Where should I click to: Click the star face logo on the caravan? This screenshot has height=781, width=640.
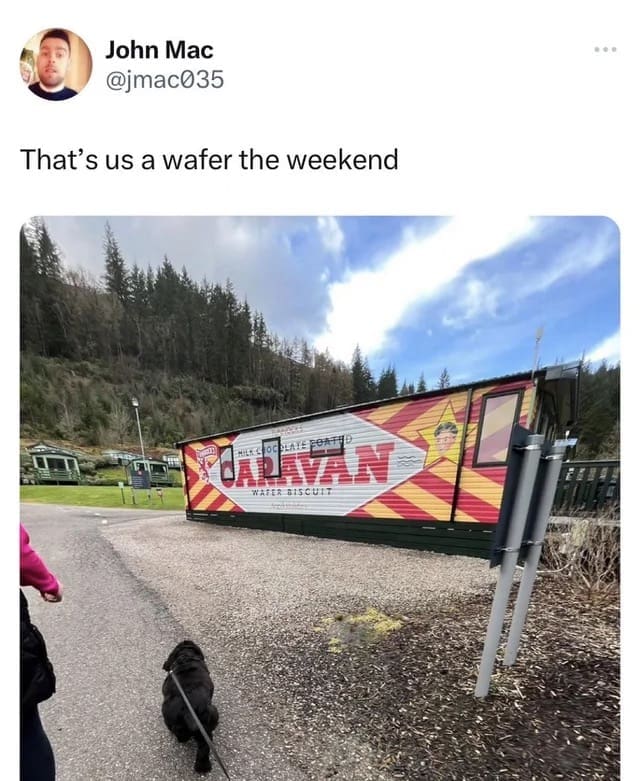point(445,433)
